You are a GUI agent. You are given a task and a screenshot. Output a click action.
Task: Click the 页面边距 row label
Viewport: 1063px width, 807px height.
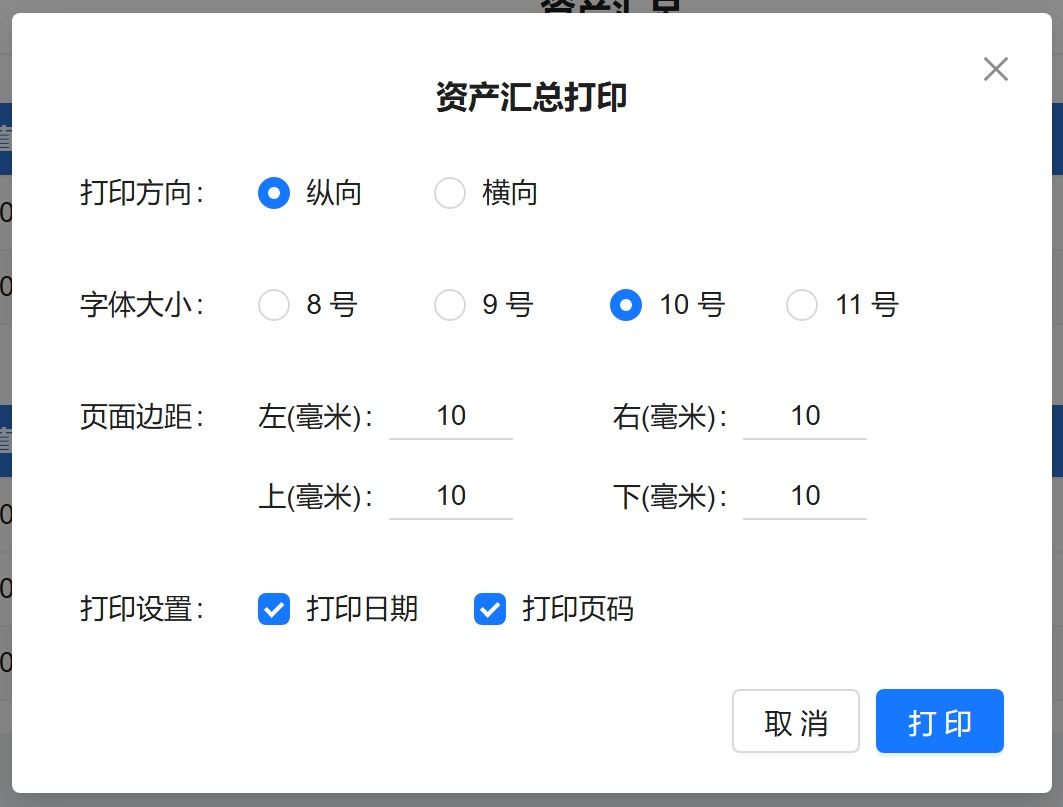[141, 417]
